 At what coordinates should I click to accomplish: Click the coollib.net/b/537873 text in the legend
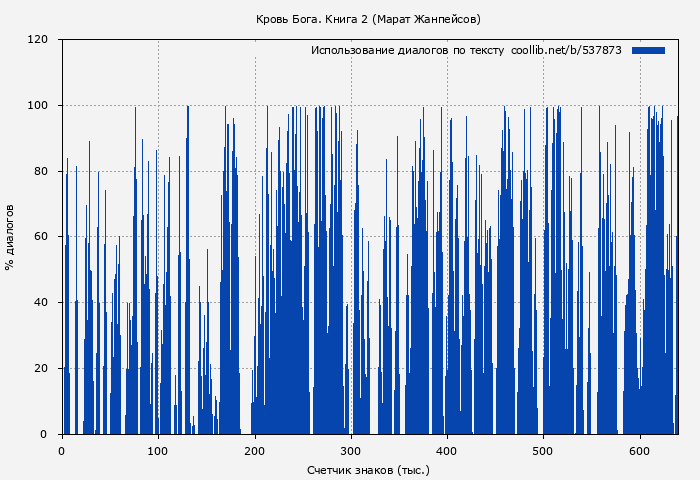pos(566,50)
